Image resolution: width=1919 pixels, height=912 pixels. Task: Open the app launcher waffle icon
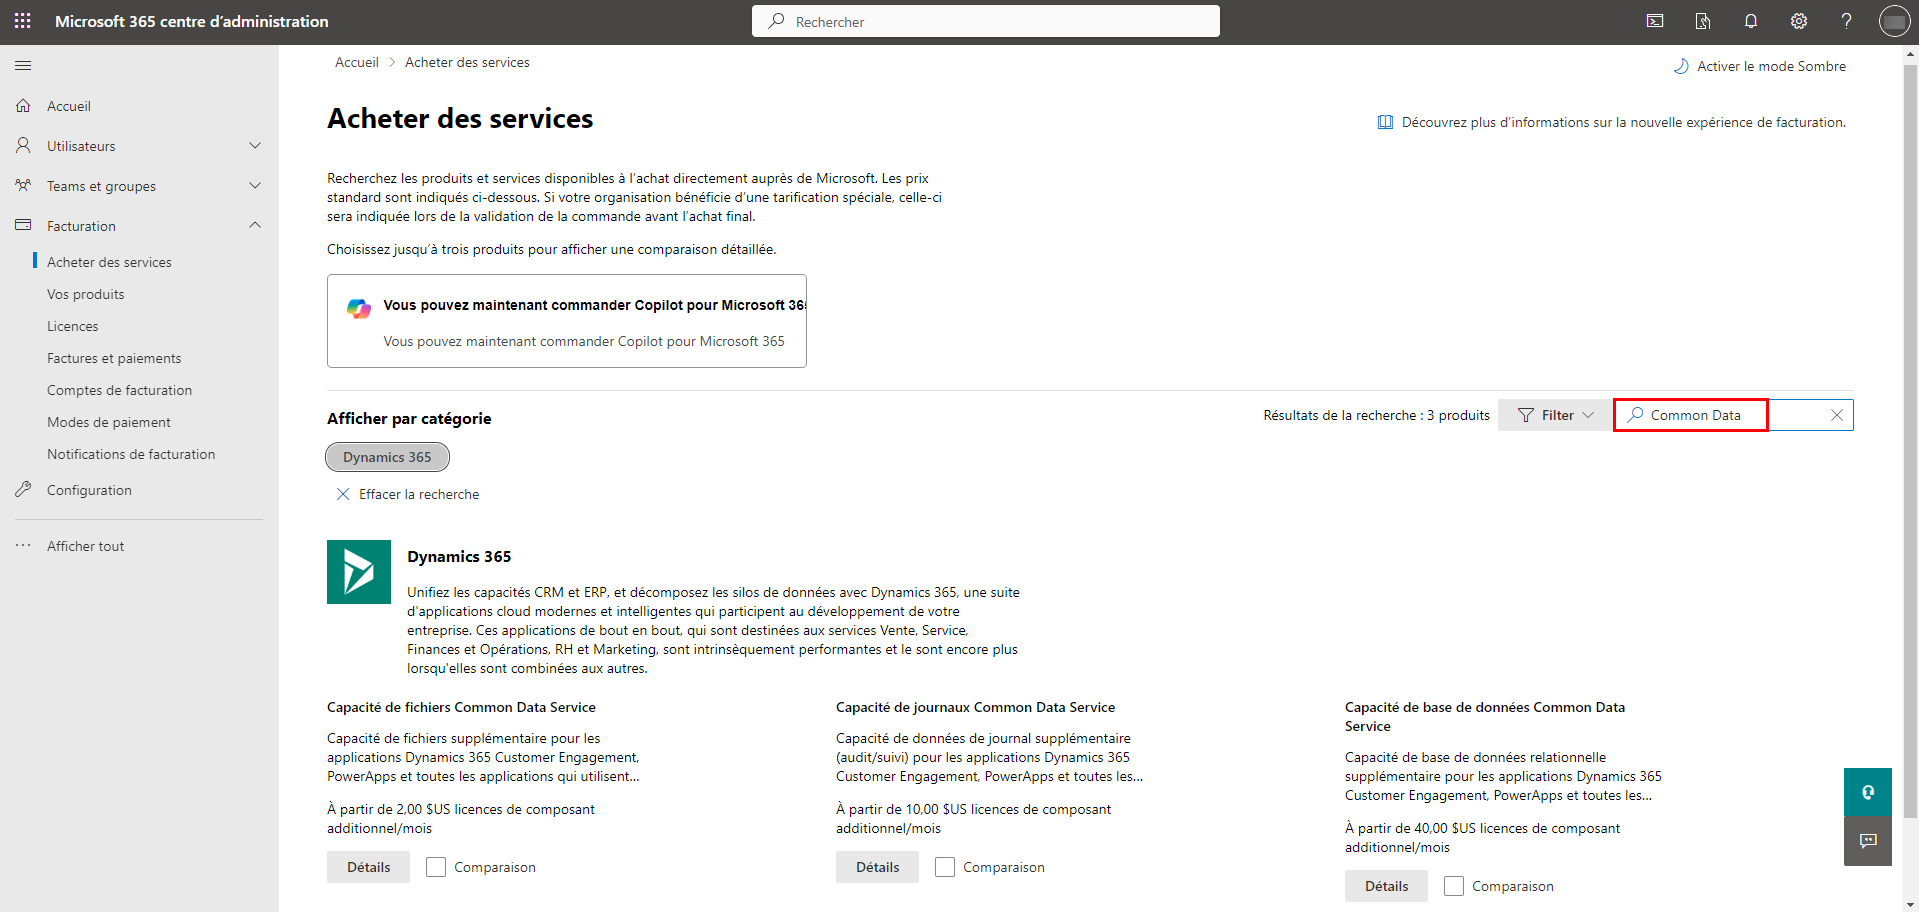[x=23, y=21]
